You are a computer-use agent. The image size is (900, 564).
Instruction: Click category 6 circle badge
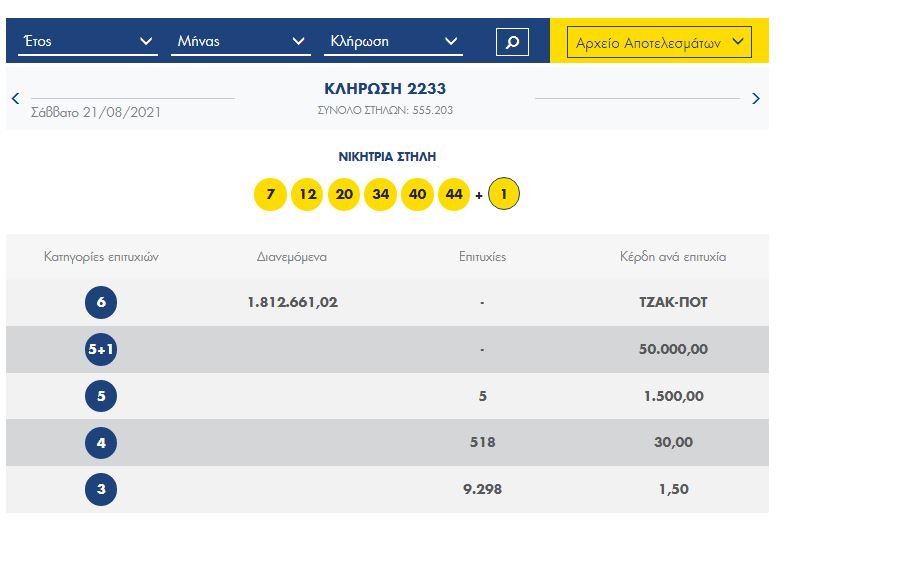101,303
